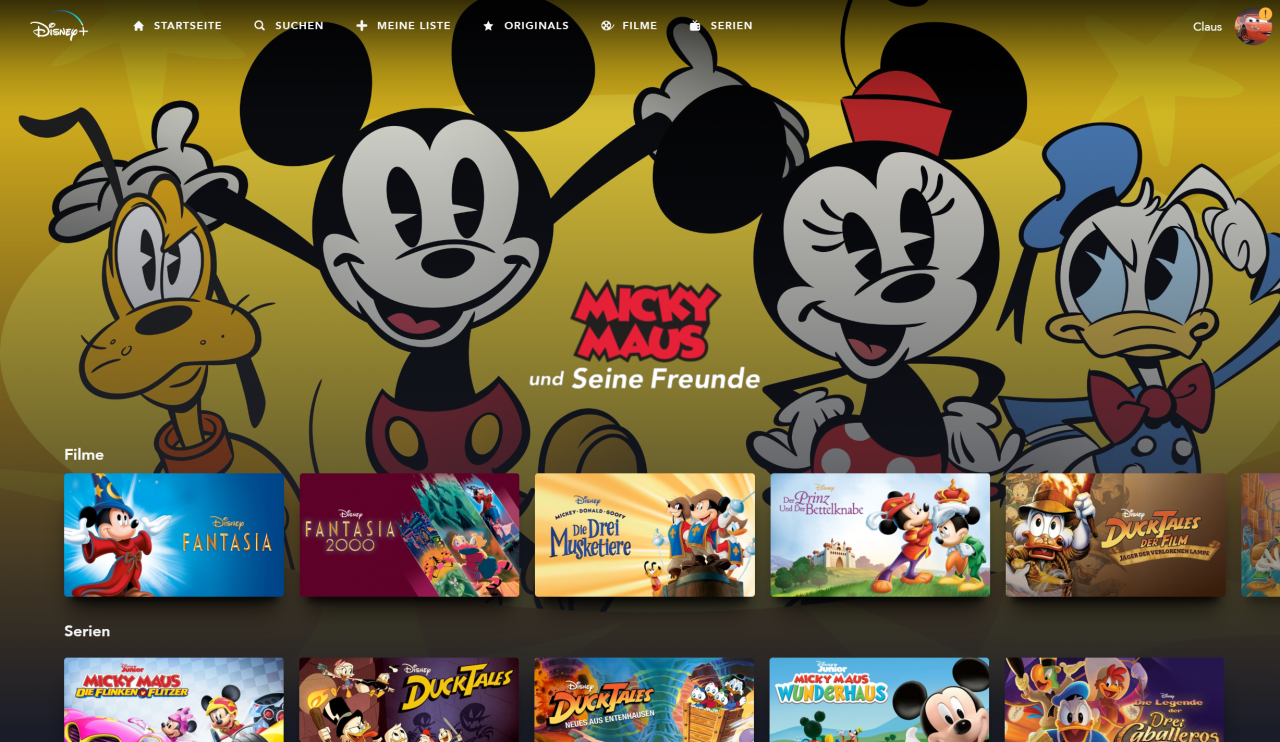This screenshot has height=742, width=1280.
Task: Open Der Prinz und der Bettelknabe tile
Action: pyautogui.click(x=880, y=535)
